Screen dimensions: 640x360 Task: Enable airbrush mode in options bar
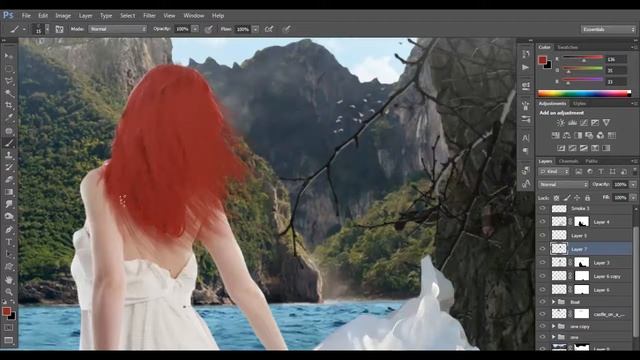tap(269, 29)
